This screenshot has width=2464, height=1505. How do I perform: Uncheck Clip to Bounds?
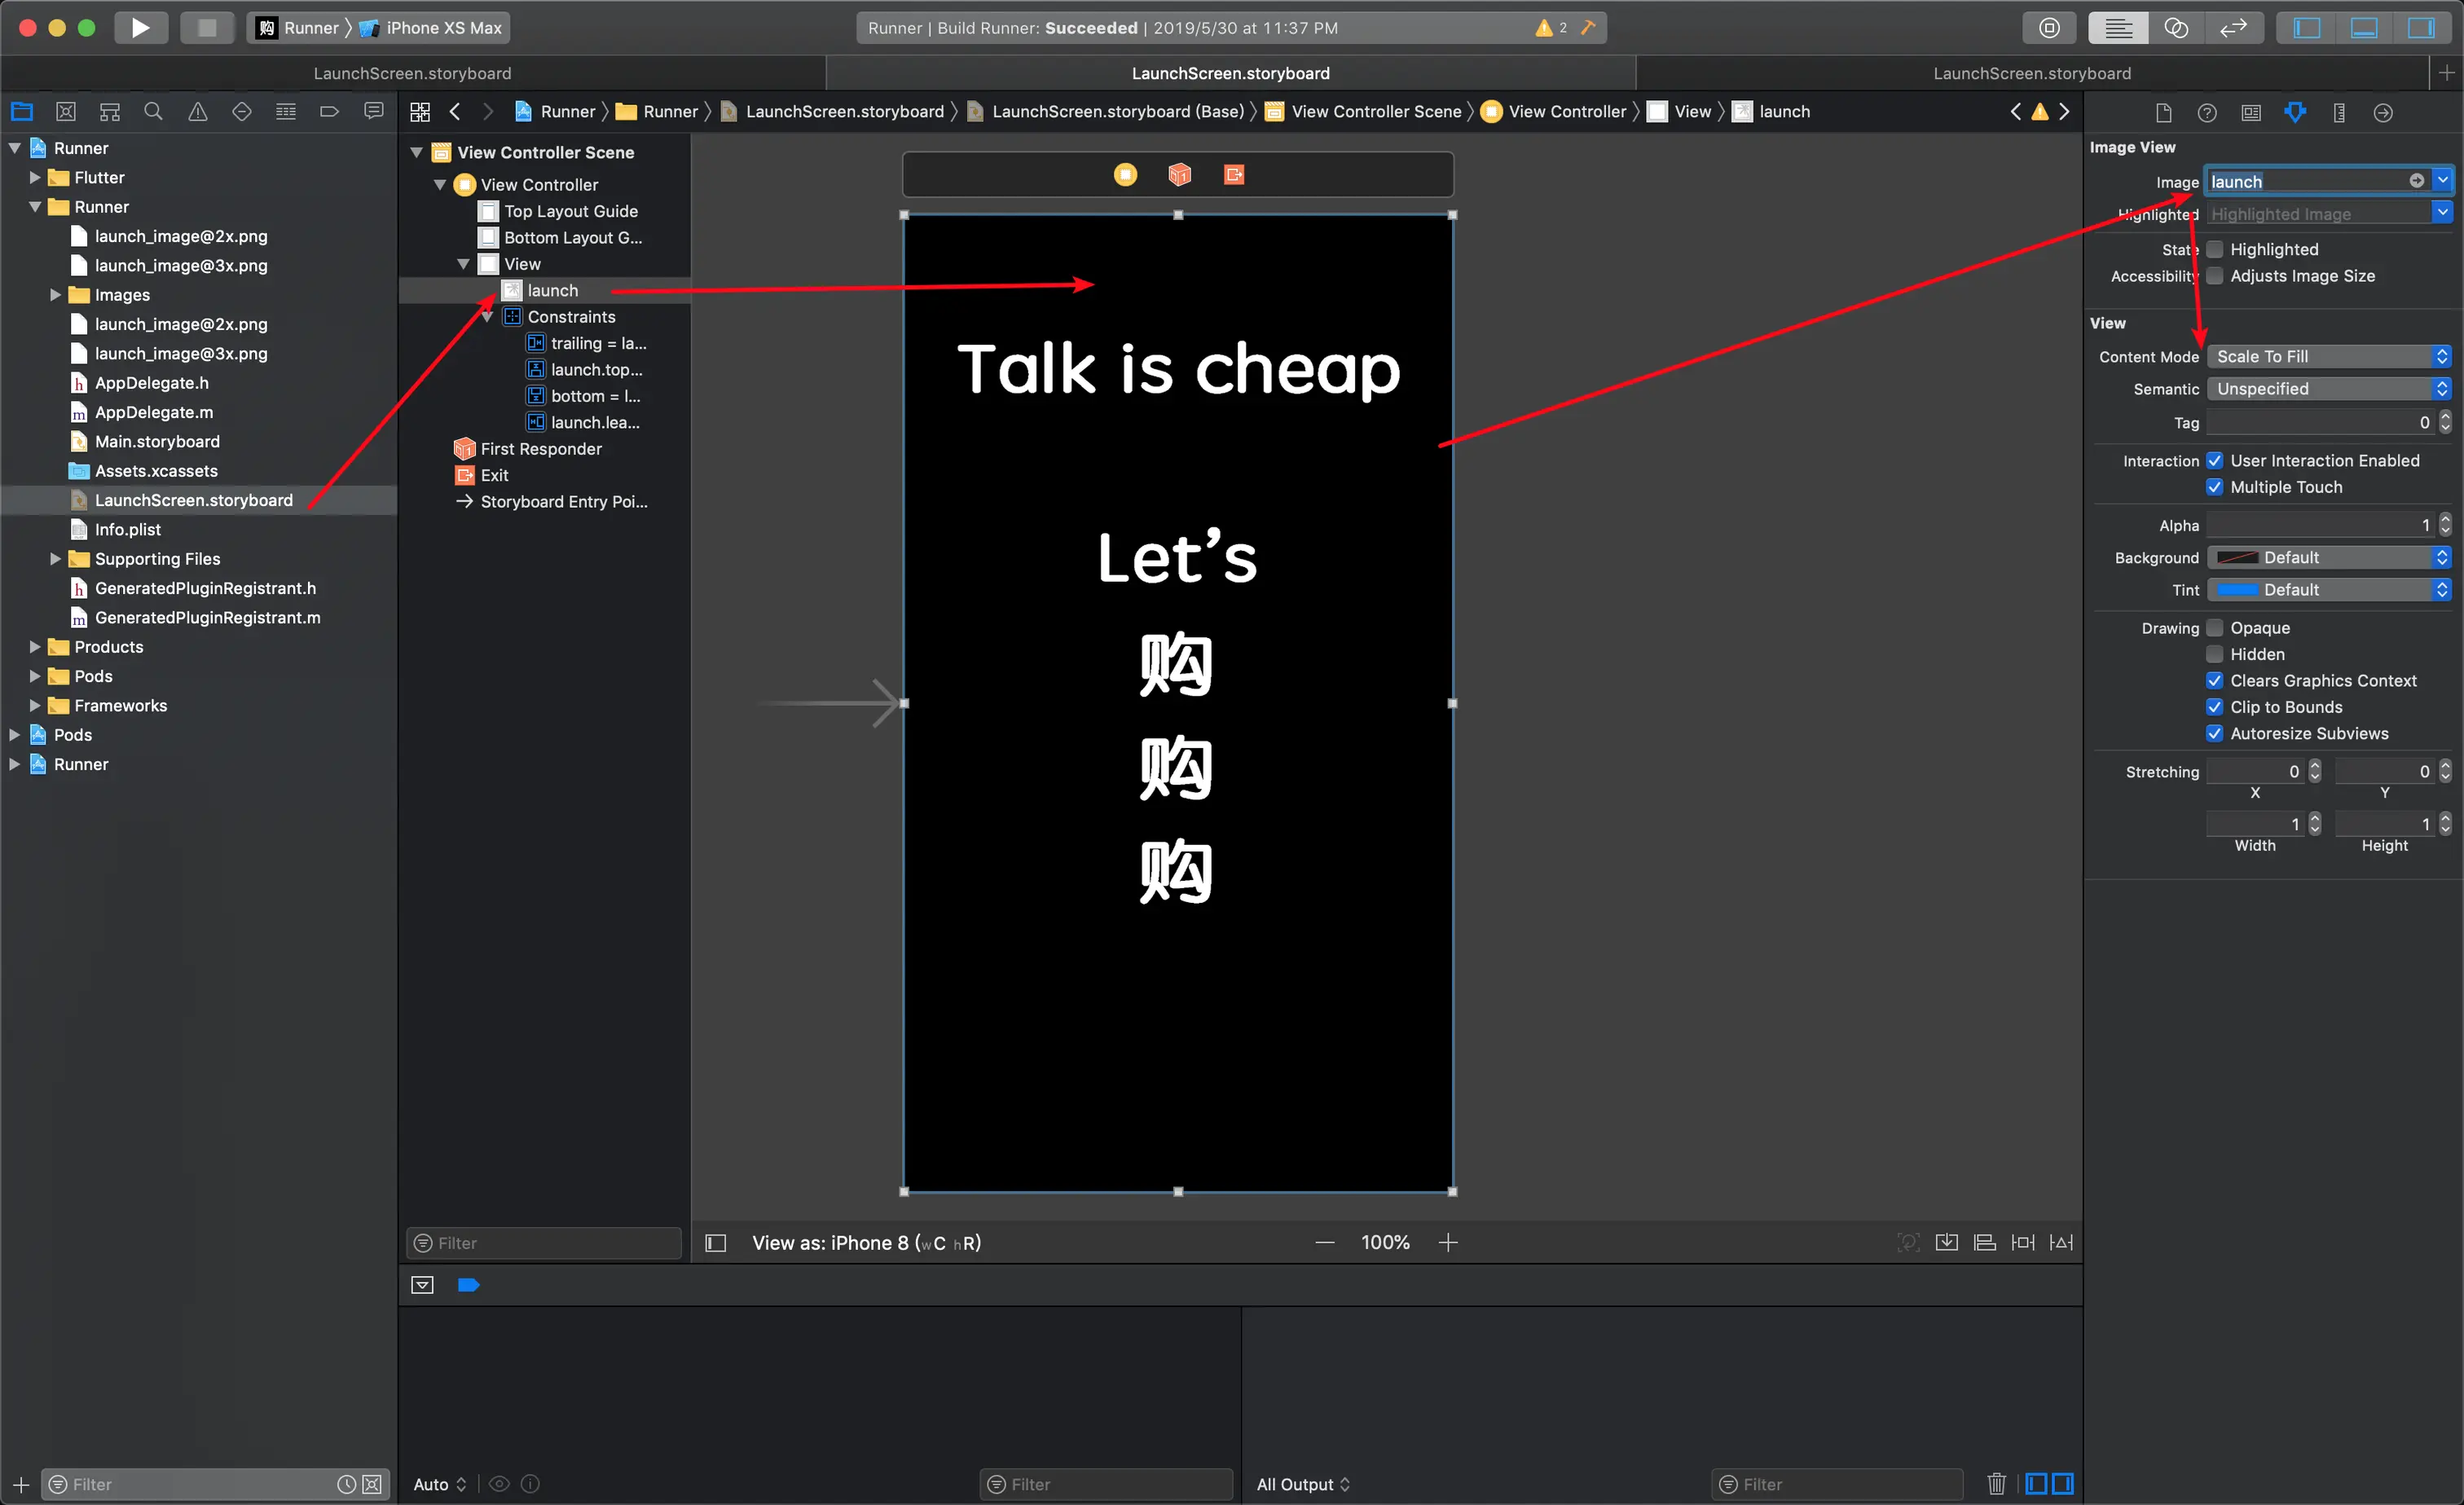(2214, 707)
